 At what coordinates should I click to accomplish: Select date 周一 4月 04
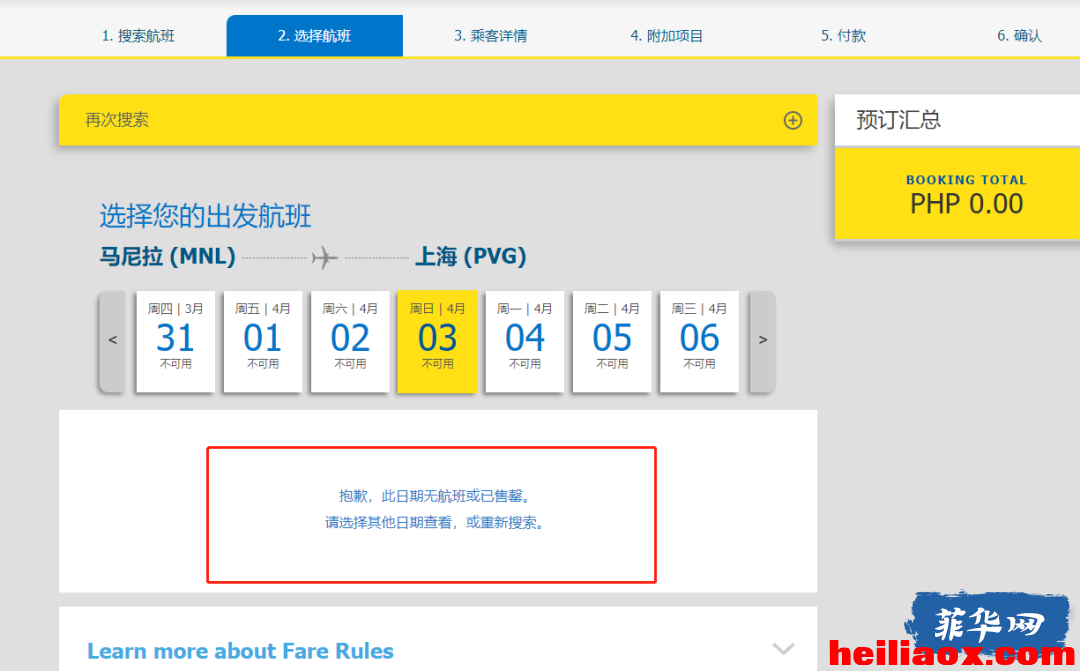pyautogui.click(x=525, y=342)
